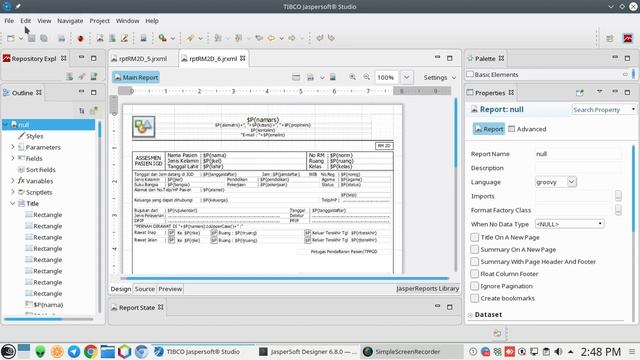
Task: Click the third Repository Explorer toolbar icon
Action: pyautogui.click(x=94, y=76)
